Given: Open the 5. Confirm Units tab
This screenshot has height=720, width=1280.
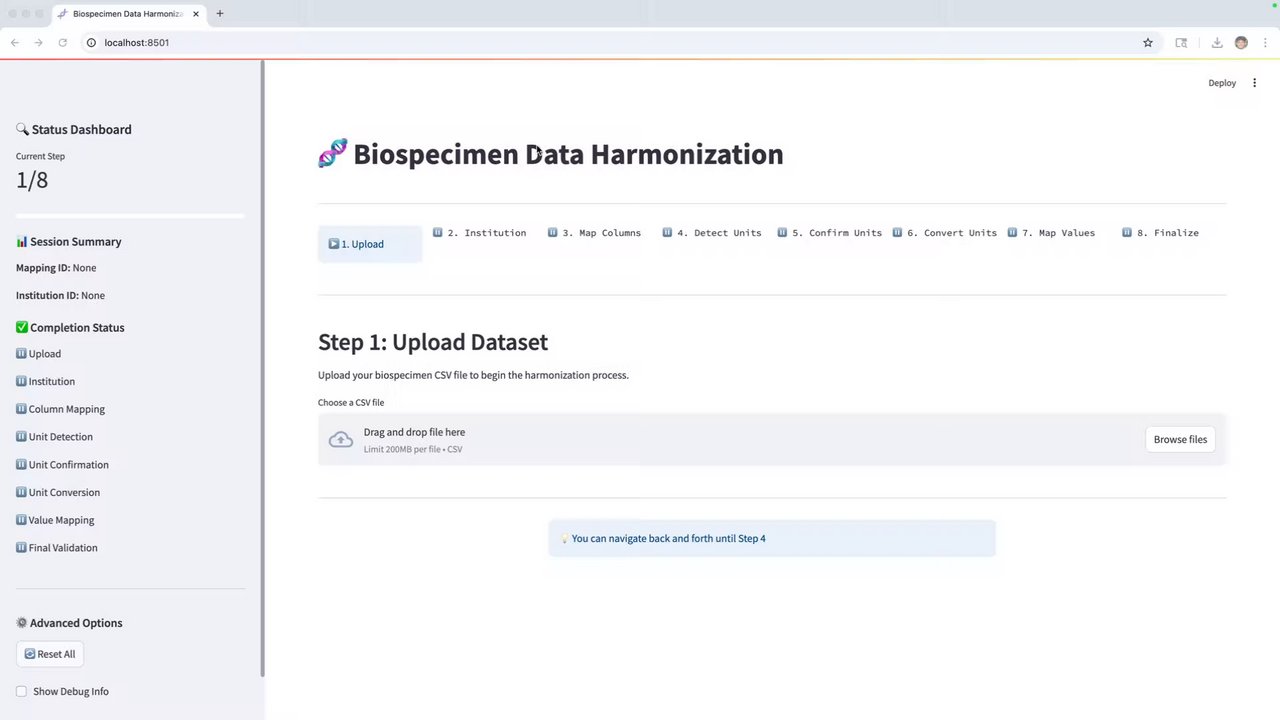Looking at the screenshot, I should [836, 233].
